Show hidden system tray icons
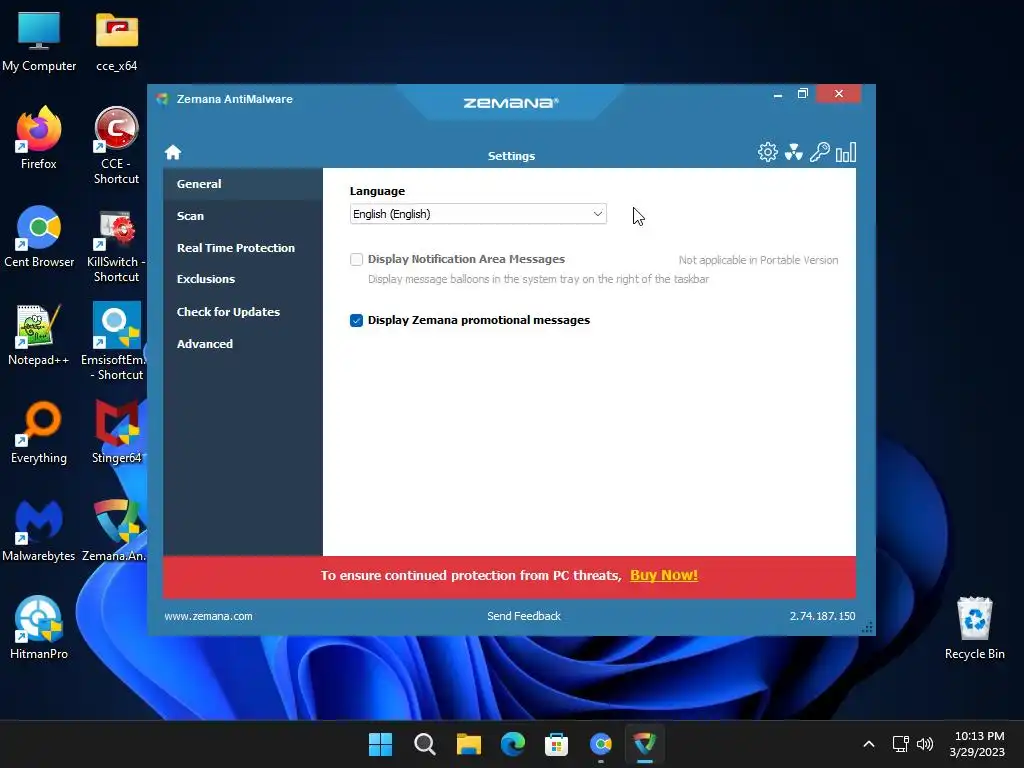The image size is (1024, 768). click(x=869, y=744)
